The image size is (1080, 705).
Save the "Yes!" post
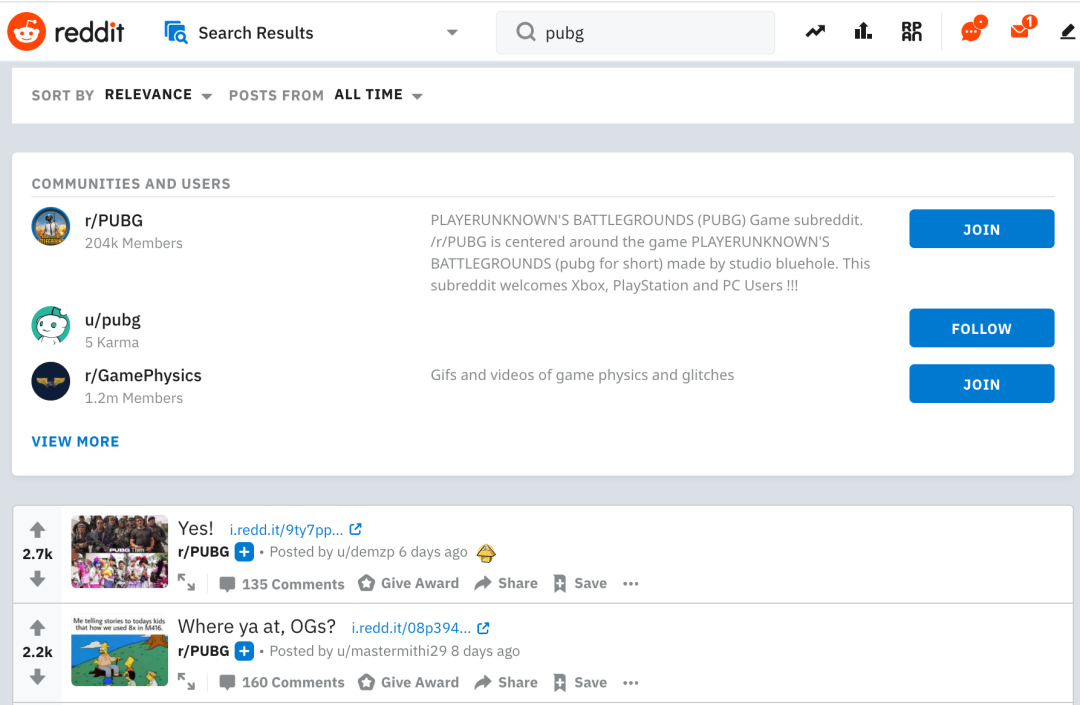tap(580, 583)
